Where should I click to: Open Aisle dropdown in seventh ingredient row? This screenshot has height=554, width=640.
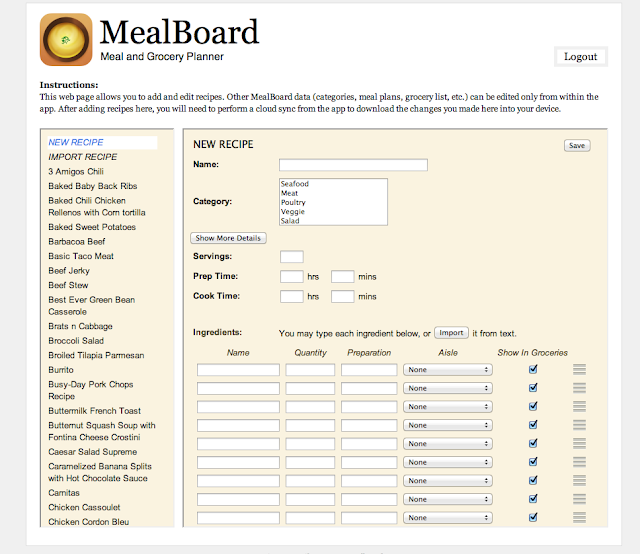coord(448,481)
